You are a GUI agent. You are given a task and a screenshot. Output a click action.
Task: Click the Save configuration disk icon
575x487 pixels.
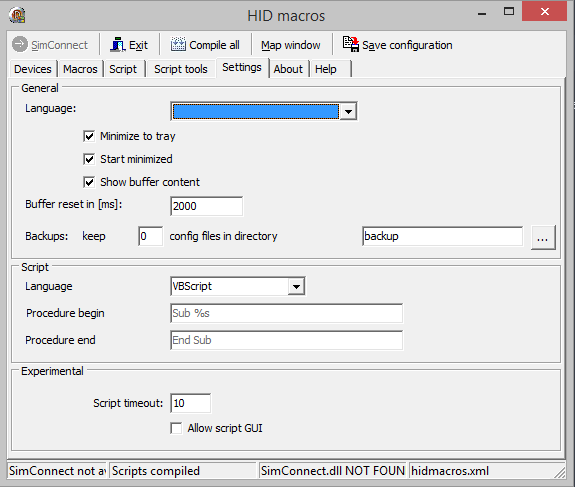click(x=351, y=44)
